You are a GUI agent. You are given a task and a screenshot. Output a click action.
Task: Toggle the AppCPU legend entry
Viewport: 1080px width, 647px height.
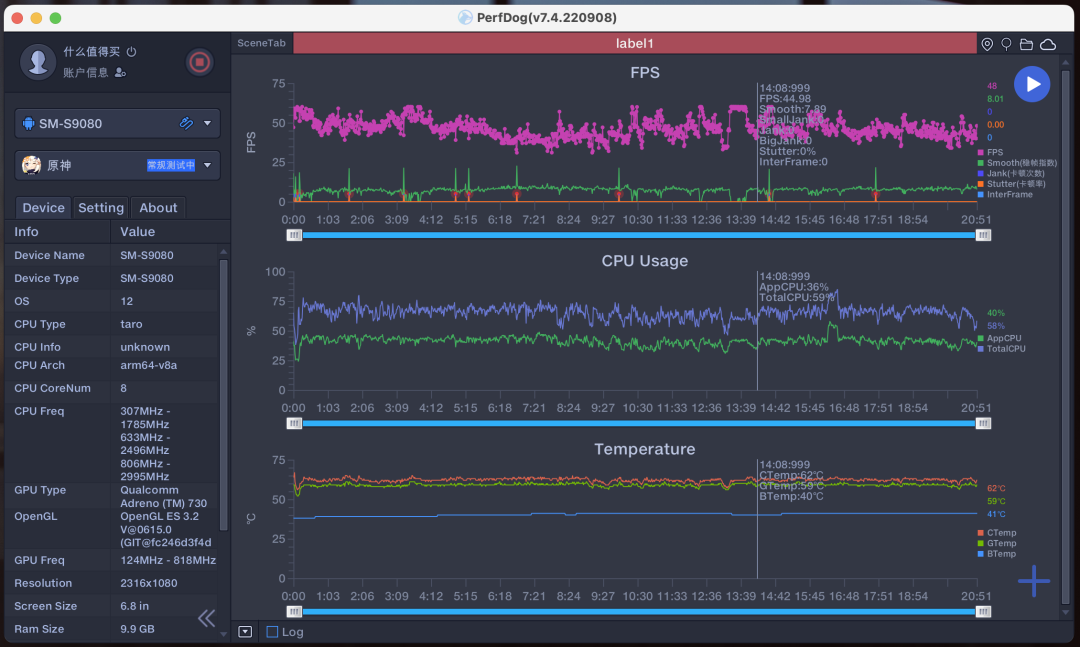coord(999,338)
